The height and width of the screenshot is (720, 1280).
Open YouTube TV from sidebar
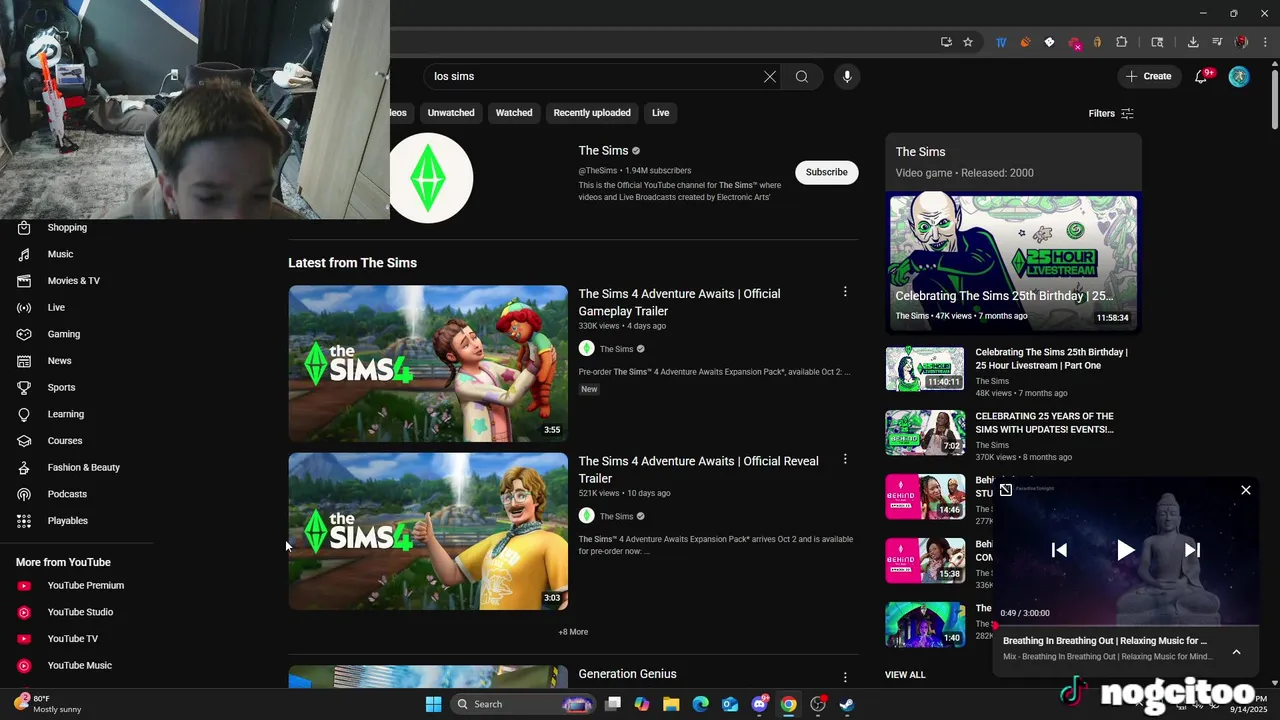click(x=72, y=639)
